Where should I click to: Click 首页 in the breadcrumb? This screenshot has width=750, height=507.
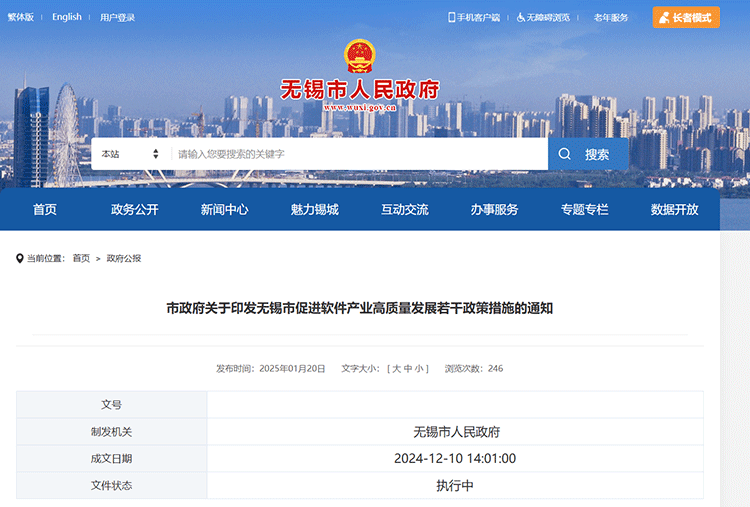tap(81, 258)
